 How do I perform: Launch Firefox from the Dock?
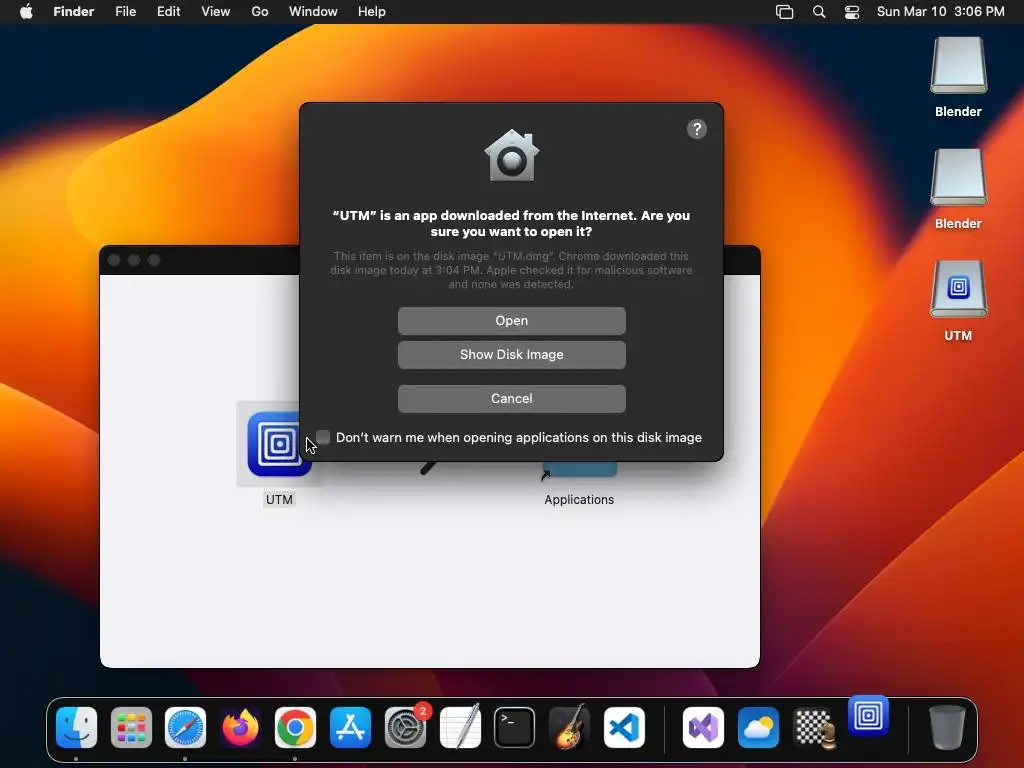click(x=240, y=728)
